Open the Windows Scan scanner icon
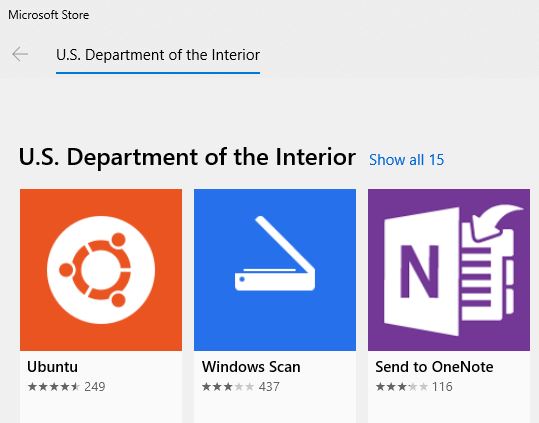 pyautogui.click(x=275, y=270)
